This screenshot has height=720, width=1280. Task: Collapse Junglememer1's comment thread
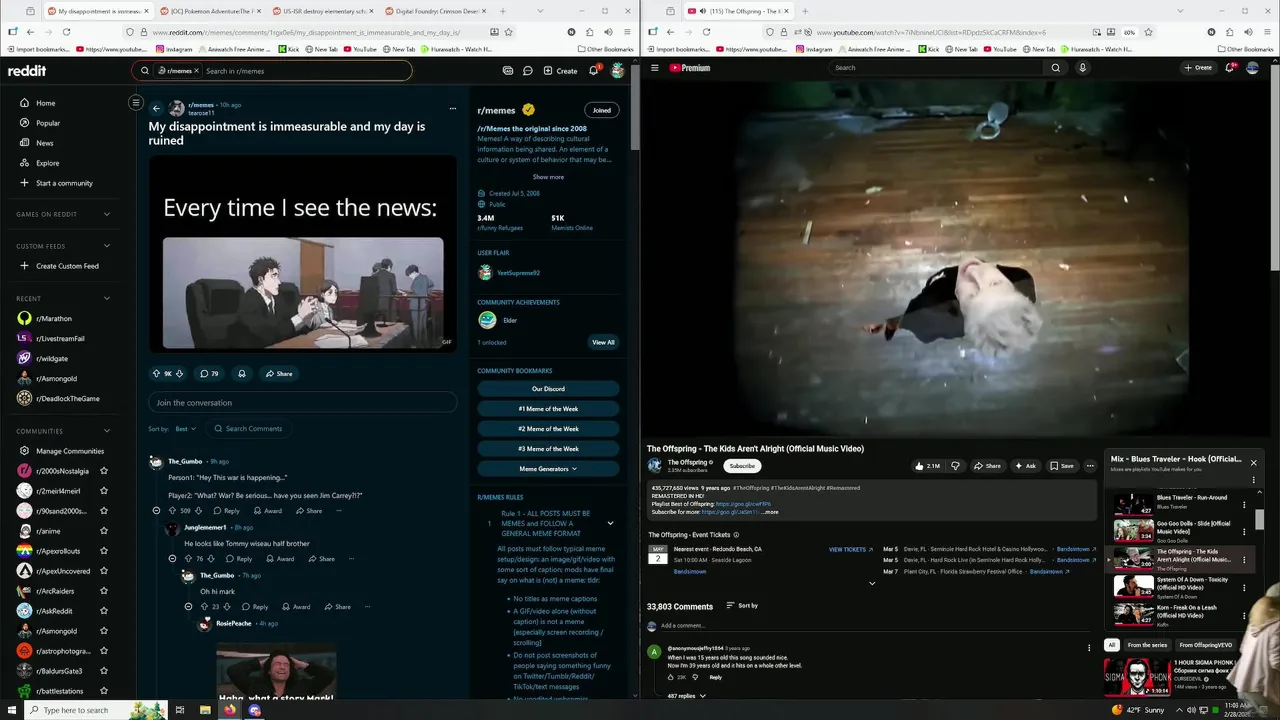click(x=172, y=559)
